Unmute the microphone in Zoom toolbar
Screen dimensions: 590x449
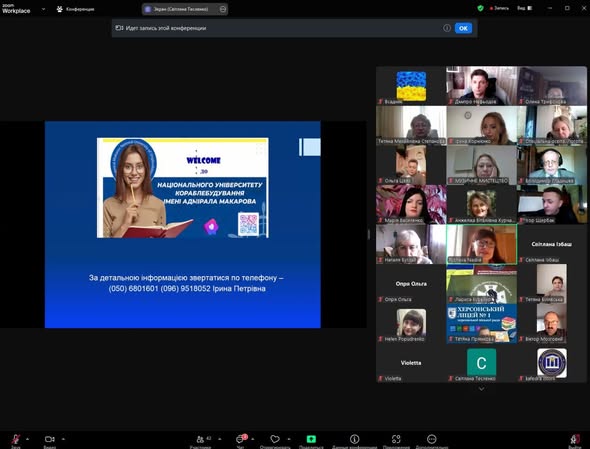[x=15, y=440]
